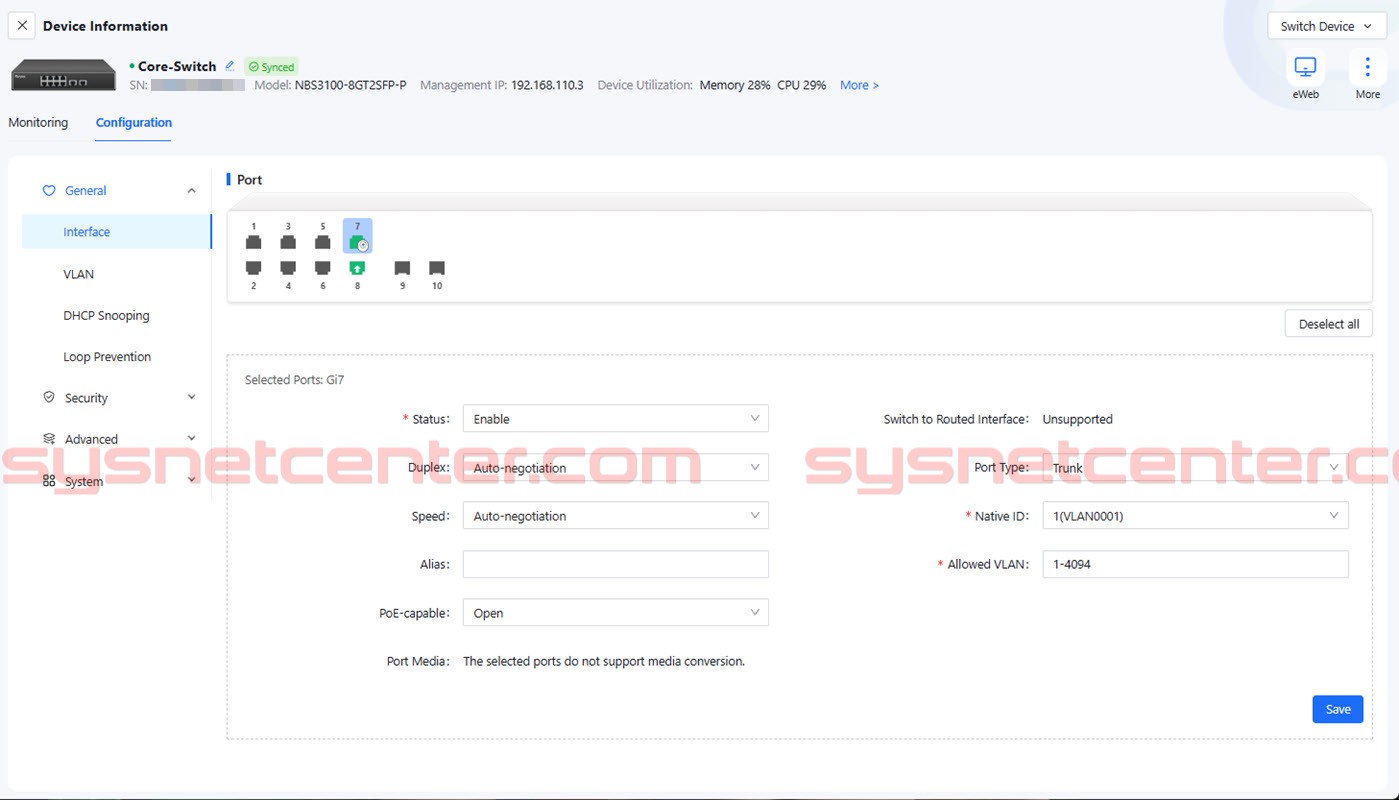Select port 5 icon
Screen dimensions: 1399x800
[322, 242]
